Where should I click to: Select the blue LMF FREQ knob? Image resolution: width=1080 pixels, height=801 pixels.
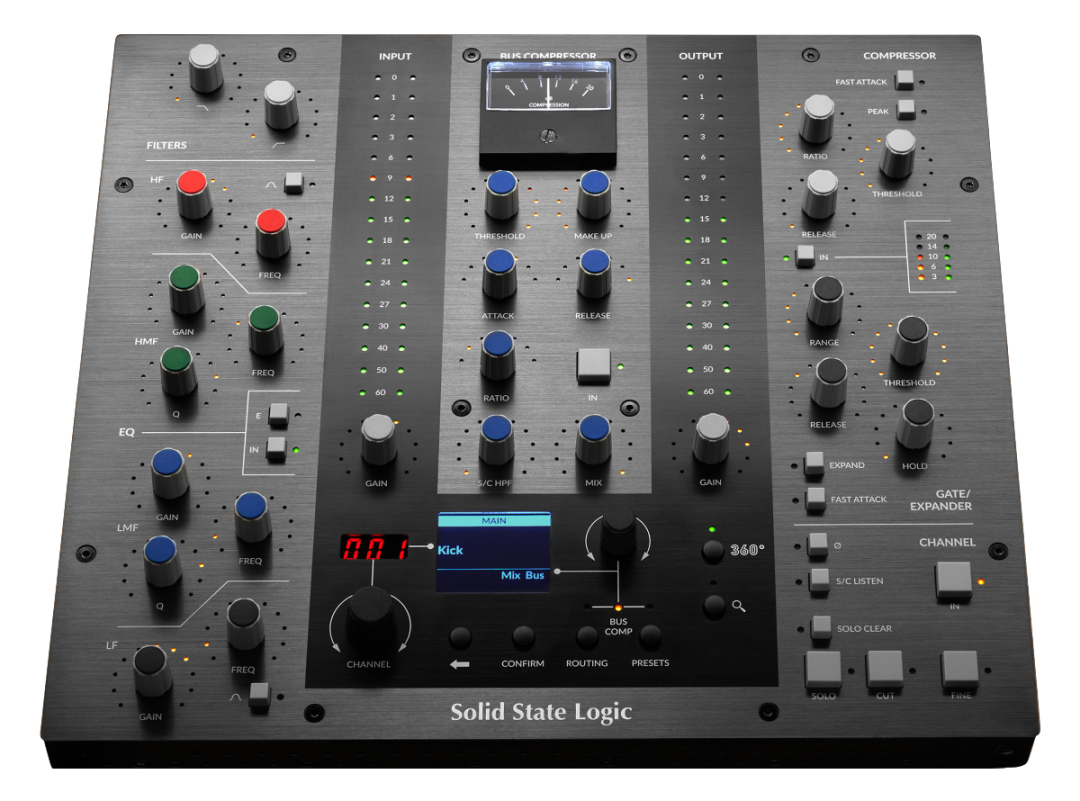click(x=252, y=515)
